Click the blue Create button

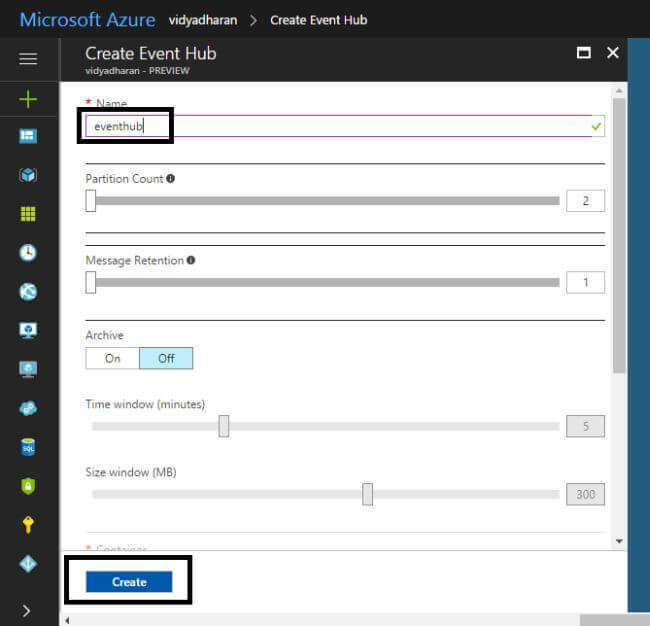pyautogui.click(x=129, y=582)
